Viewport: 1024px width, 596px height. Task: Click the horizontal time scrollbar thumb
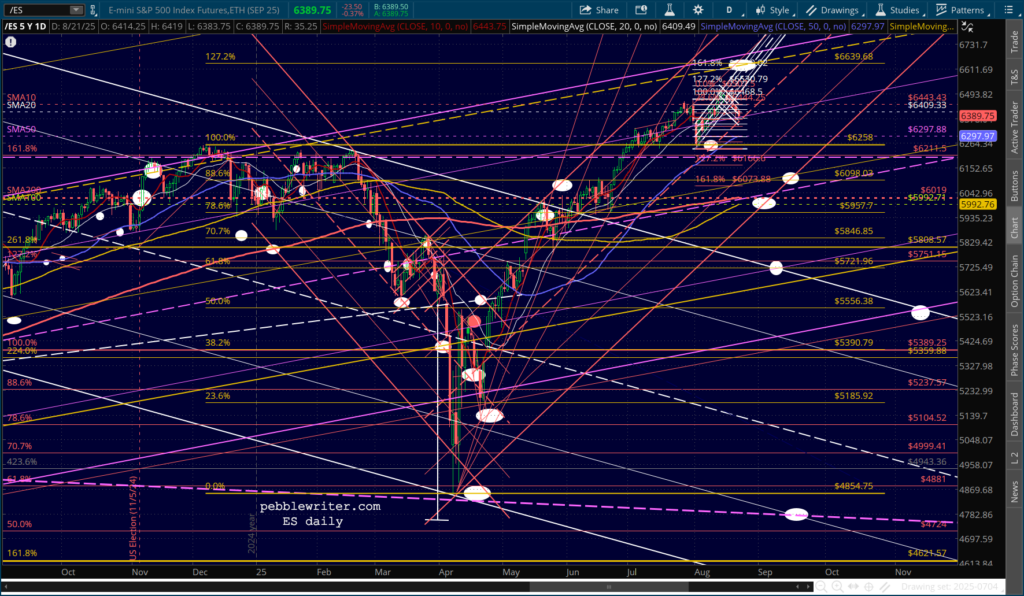[609, 587]
